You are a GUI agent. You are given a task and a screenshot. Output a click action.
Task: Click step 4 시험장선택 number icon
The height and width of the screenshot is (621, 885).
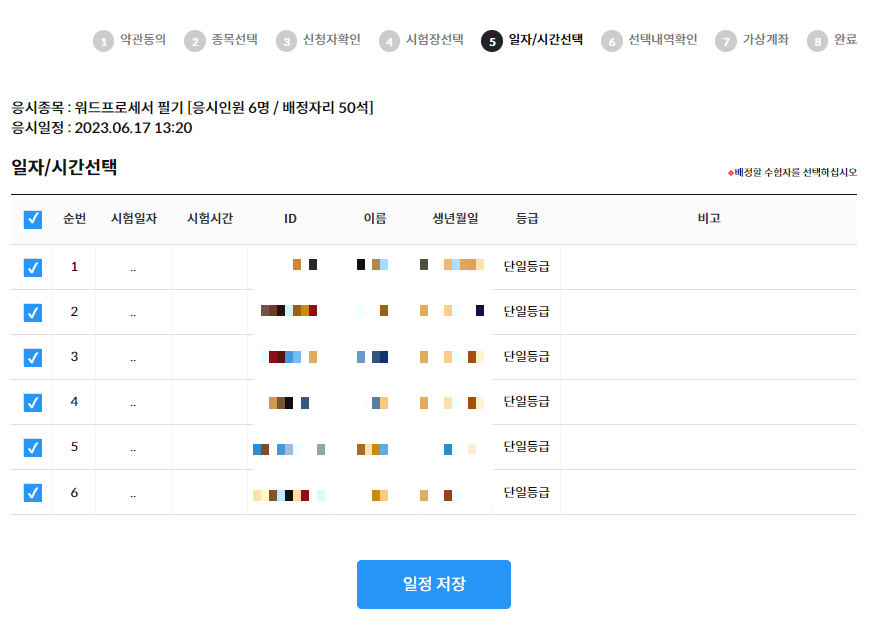click(x=389, y=41)
